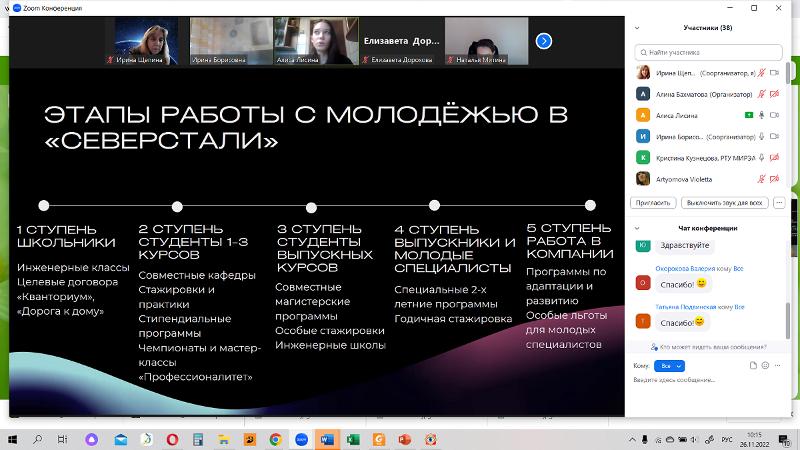Open PowerPoint from the taskbar

tap(405, 439)
